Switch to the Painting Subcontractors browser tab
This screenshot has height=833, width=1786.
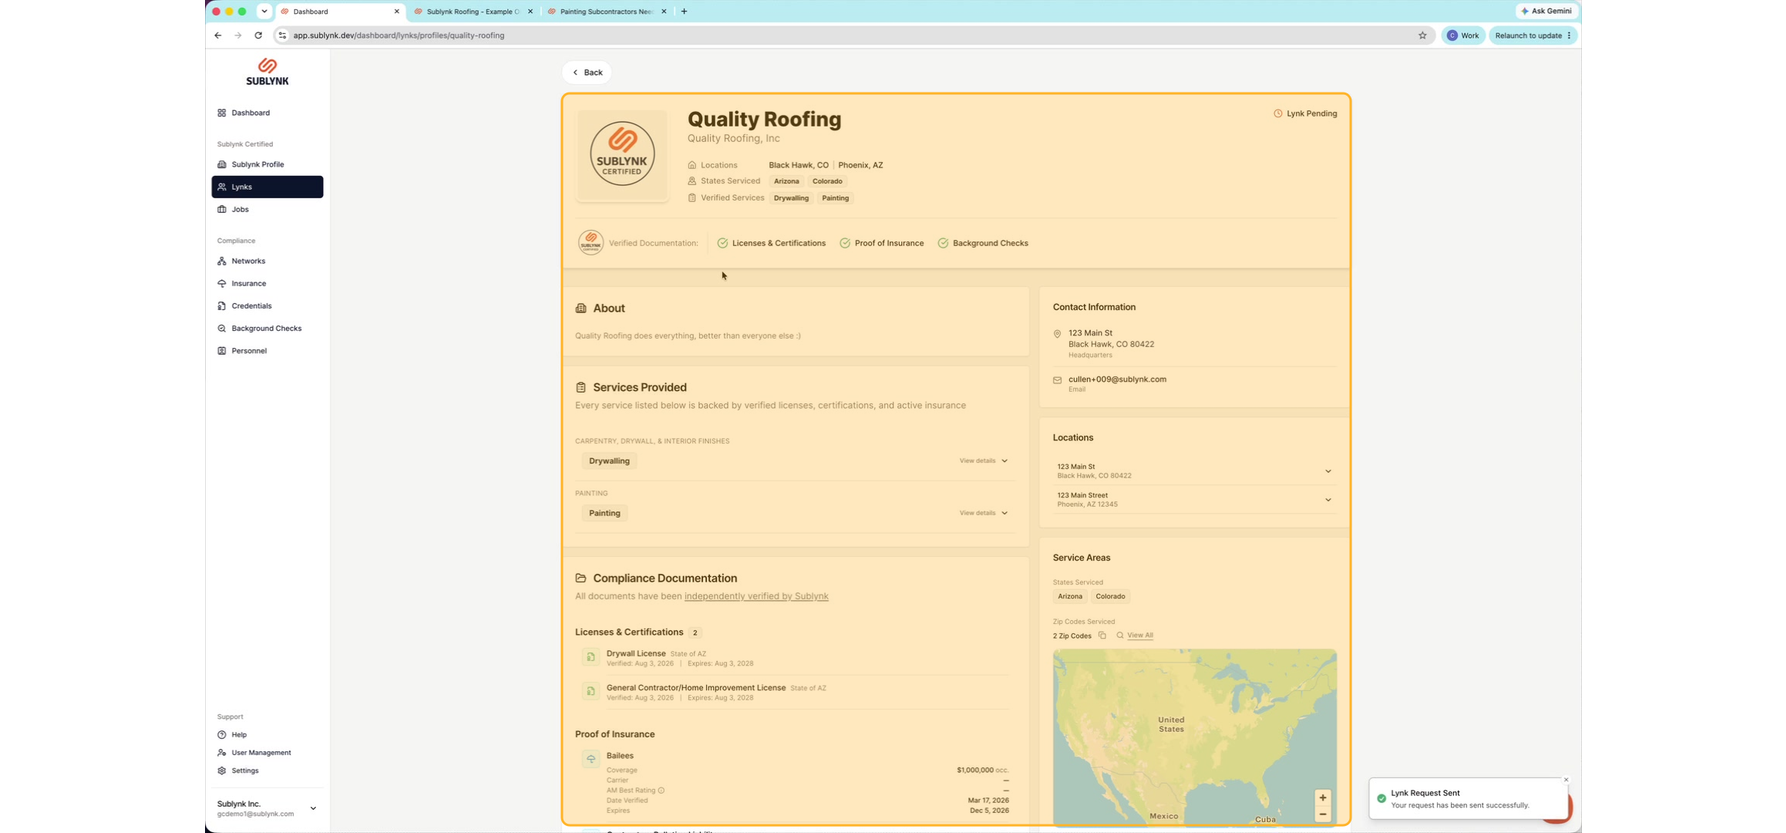click(606, 11)
